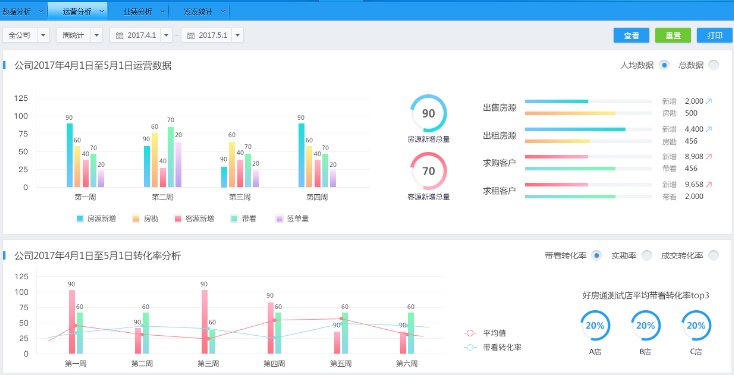Screen dimensions: 734x375
Task: Click the heading 公司2017年4月1日至5月1日运营数据
Action: tap(93, 66)
